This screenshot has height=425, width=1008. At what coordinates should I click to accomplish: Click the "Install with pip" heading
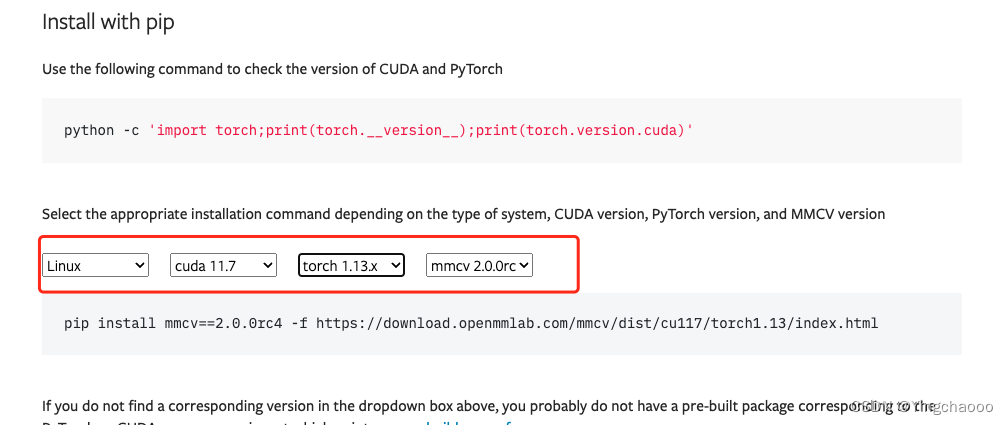click(x=108, y=22)
